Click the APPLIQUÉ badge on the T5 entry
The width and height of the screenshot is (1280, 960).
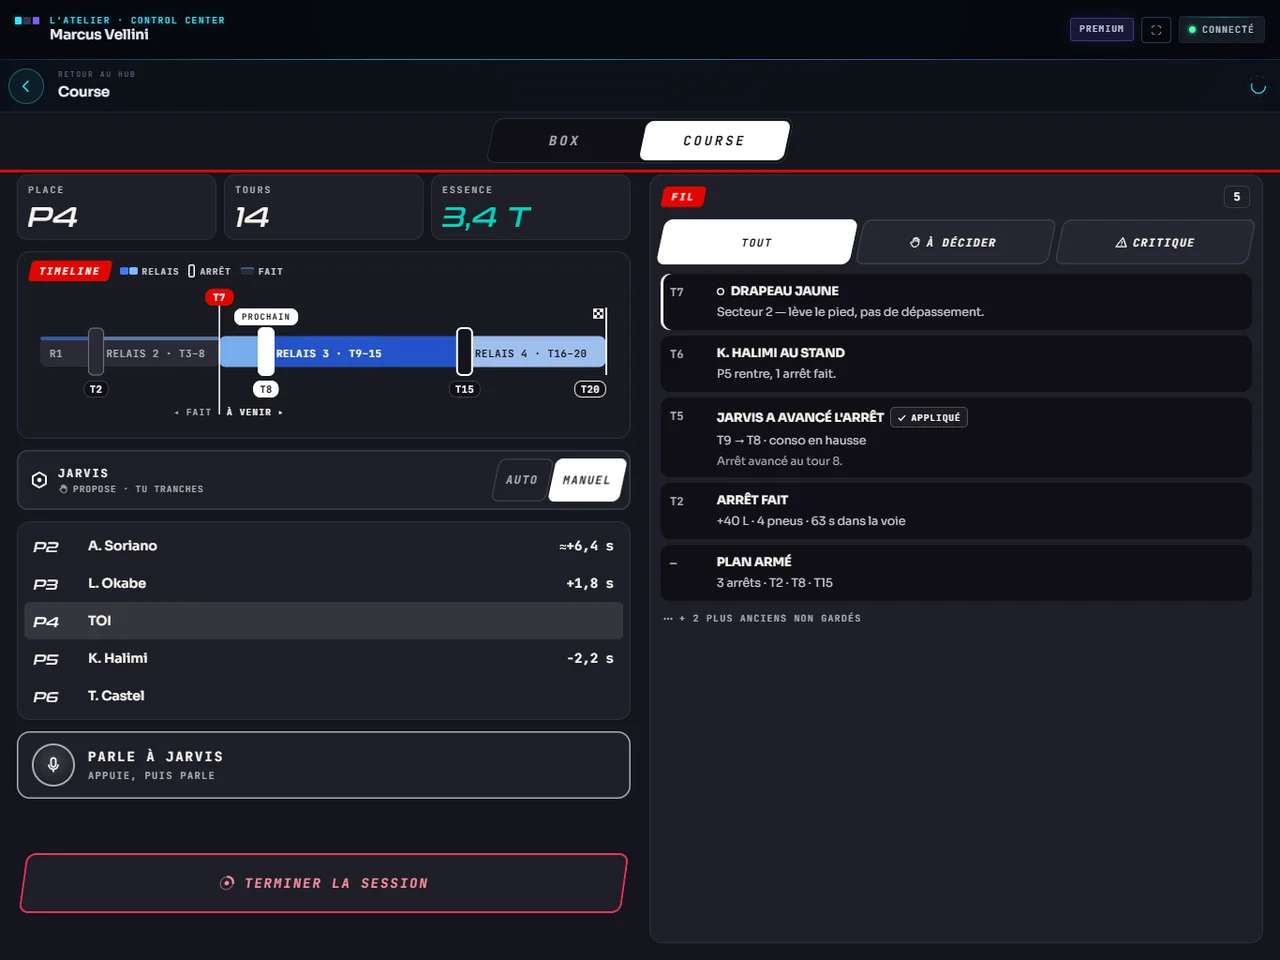929,418
